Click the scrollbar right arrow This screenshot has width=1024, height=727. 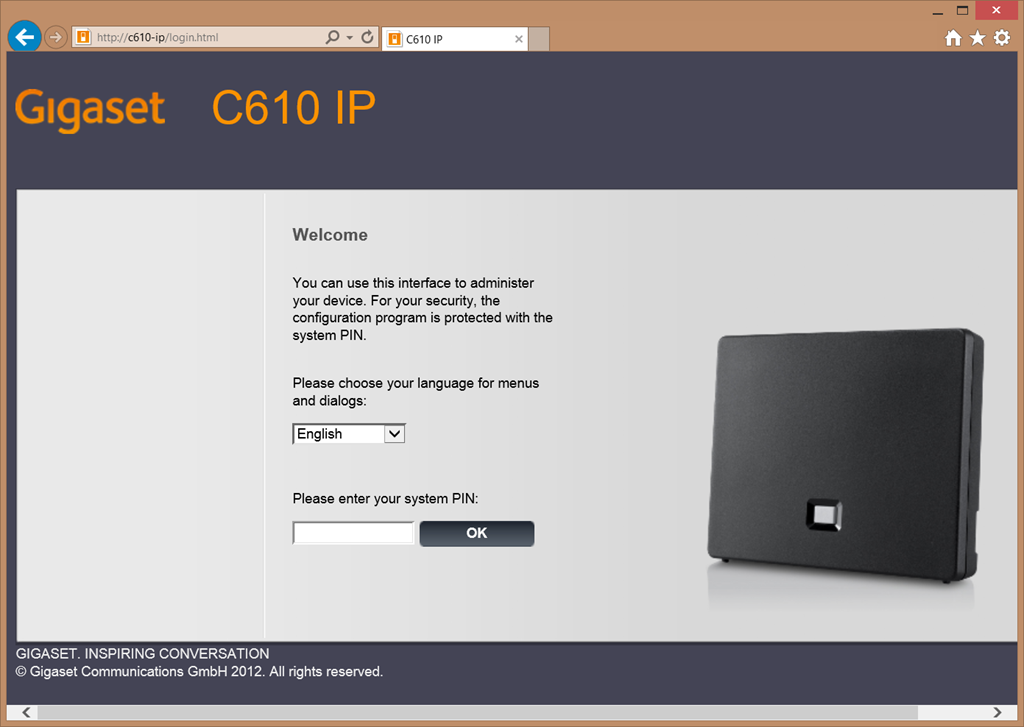(997, 712)
